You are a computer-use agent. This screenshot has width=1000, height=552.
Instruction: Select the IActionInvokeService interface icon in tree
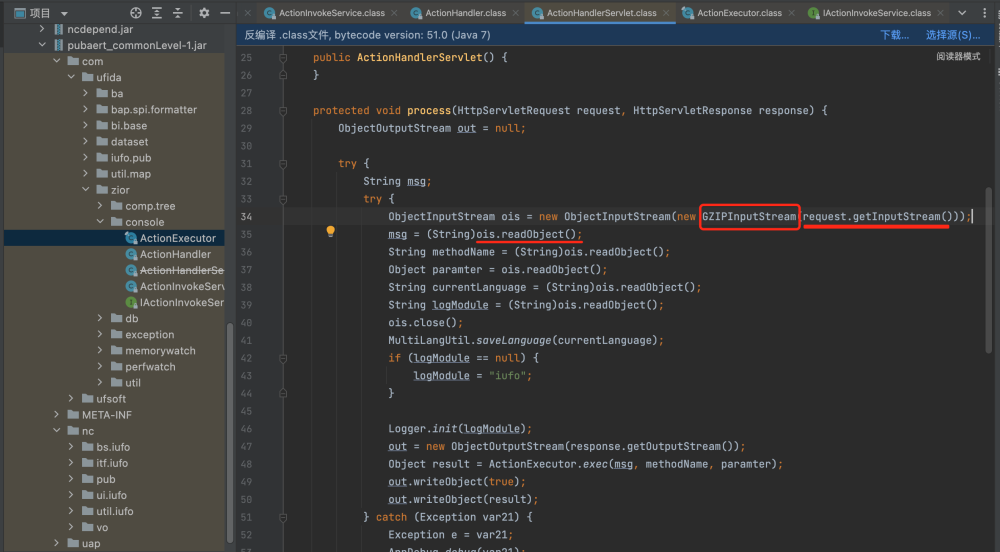coord(131,302)
